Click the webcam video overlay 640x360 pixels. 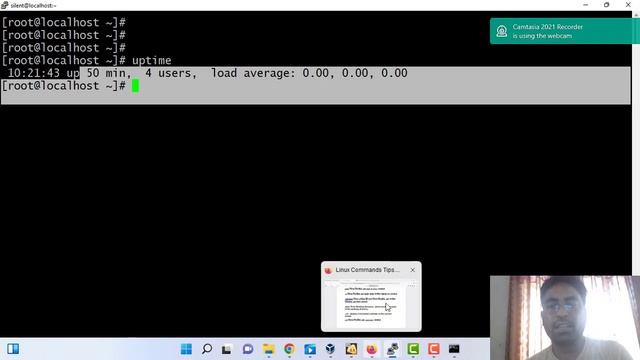coord(565,318)
